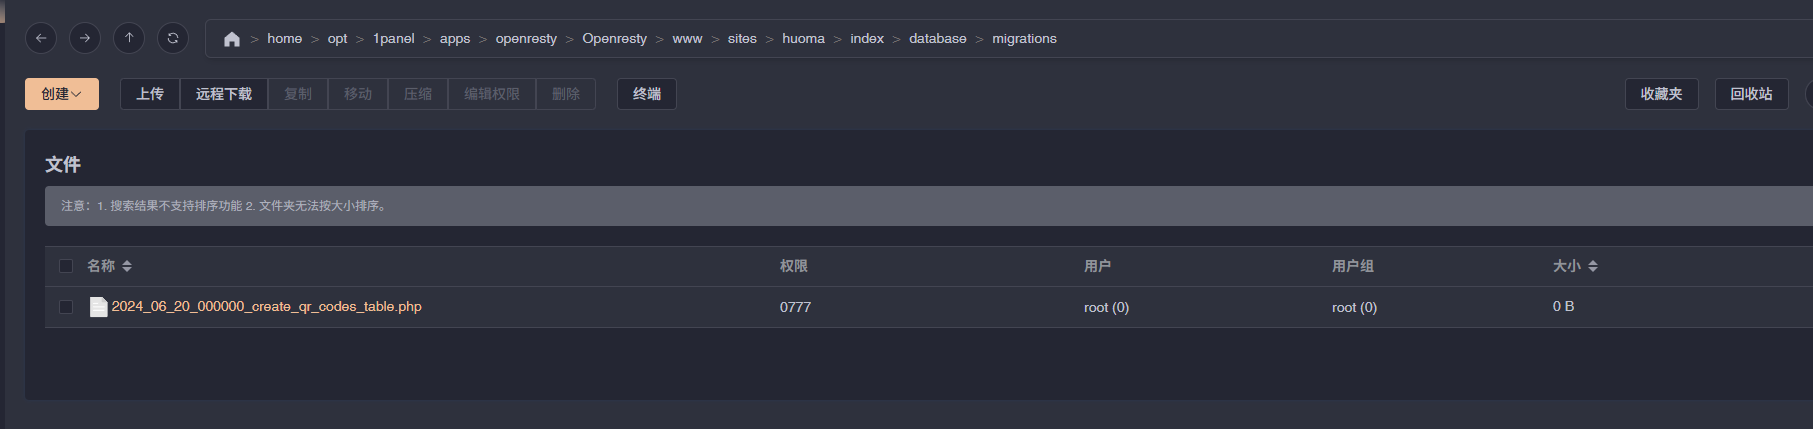Jump to the huoma breadcrumb folder
Viewport: 1813px width, 429px height.
pyautogui.click(x=803, y=39)
